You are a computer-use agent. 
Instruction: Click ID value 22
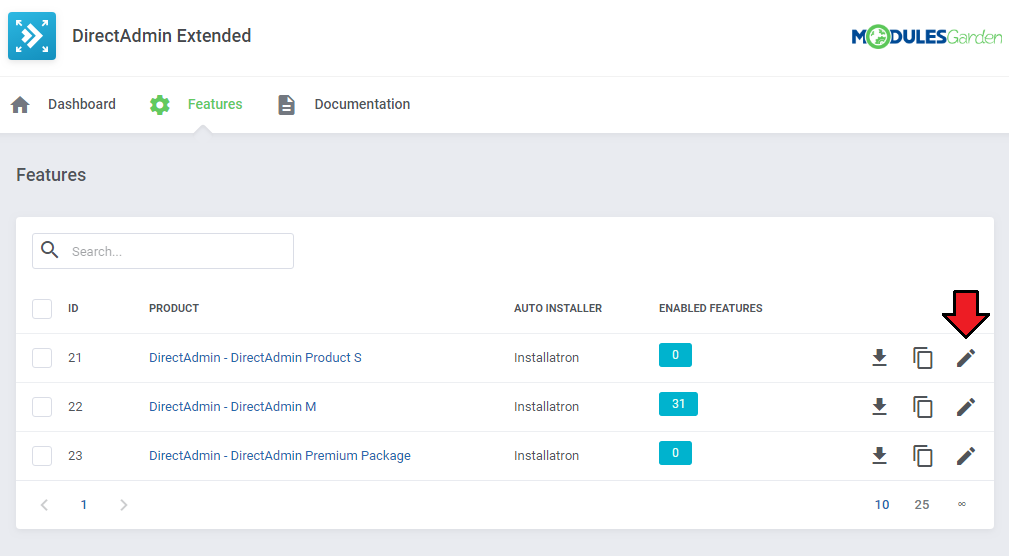click(75, 407)
